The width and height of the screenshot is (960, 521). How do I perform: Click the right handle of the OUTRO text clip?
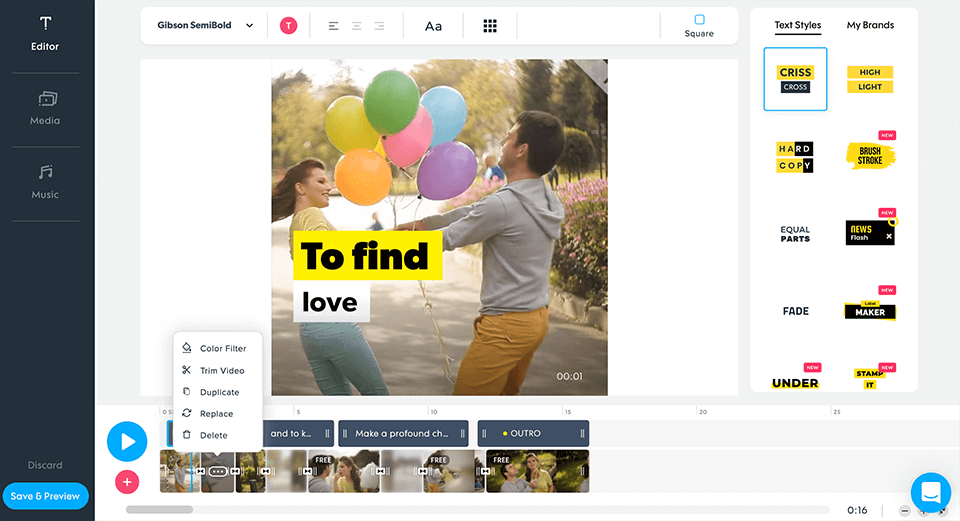click(x=582, y=433)
